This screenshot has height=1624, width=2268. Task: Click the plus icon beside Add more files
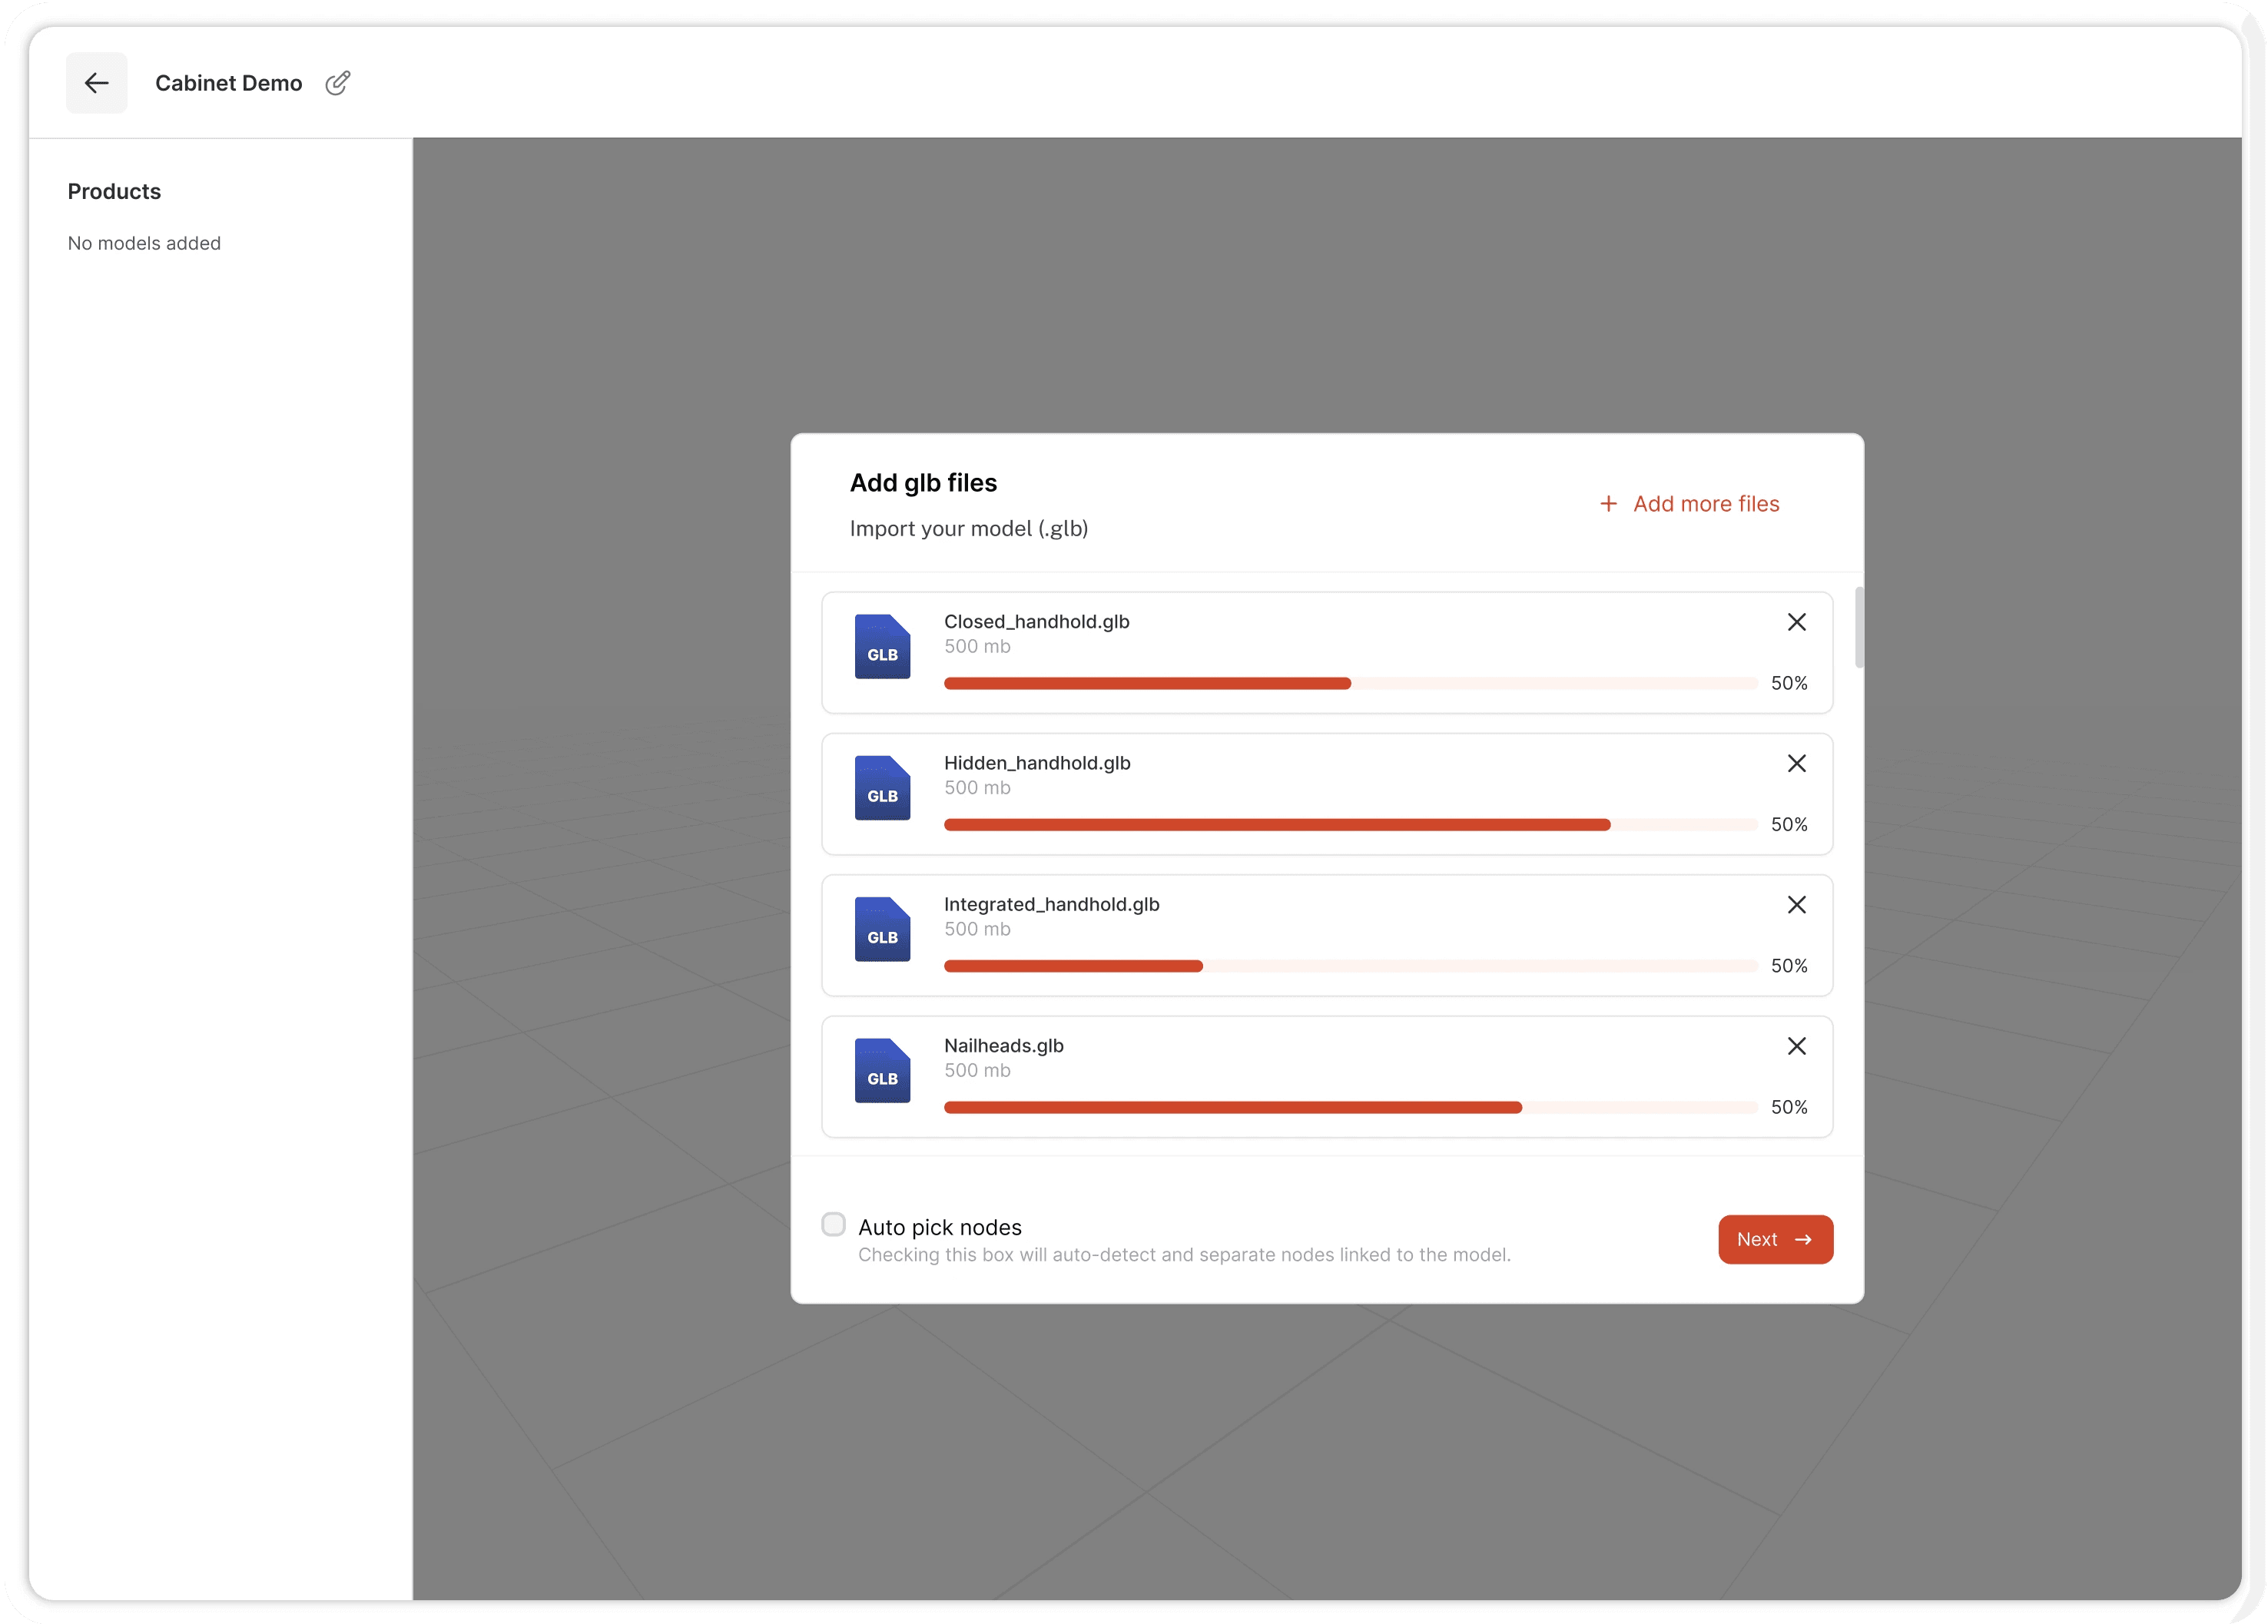pyautogui.click(x=1608, y=504)
